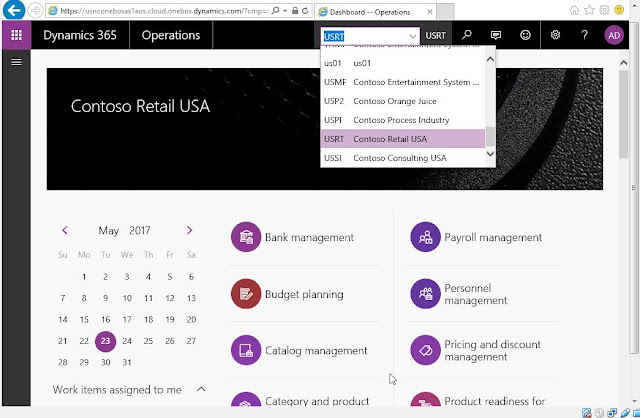Open the AD user avatar menu

coord(614,36)
